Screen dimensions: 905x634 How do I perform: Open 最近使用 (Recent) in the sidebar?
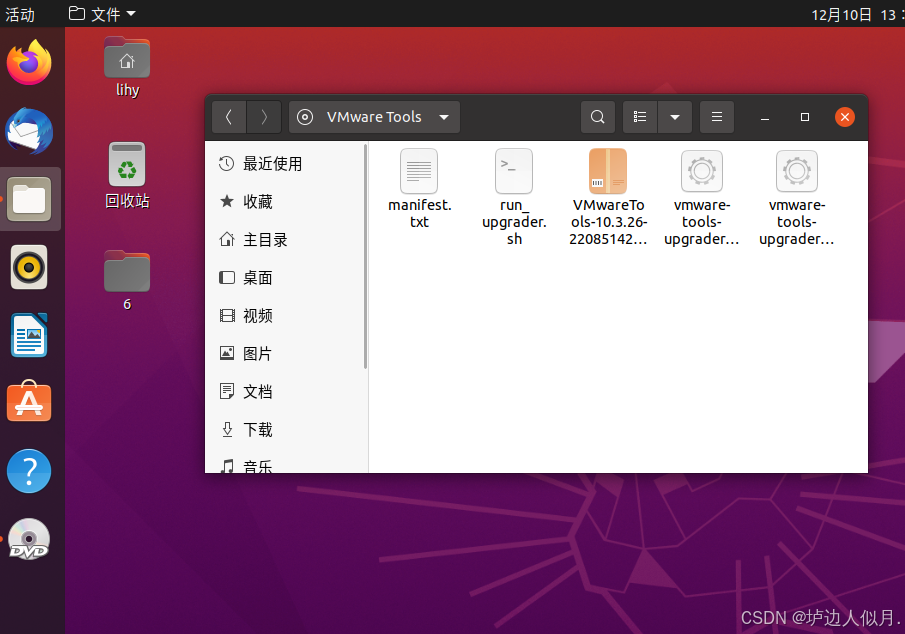click(x=286, y=164)
